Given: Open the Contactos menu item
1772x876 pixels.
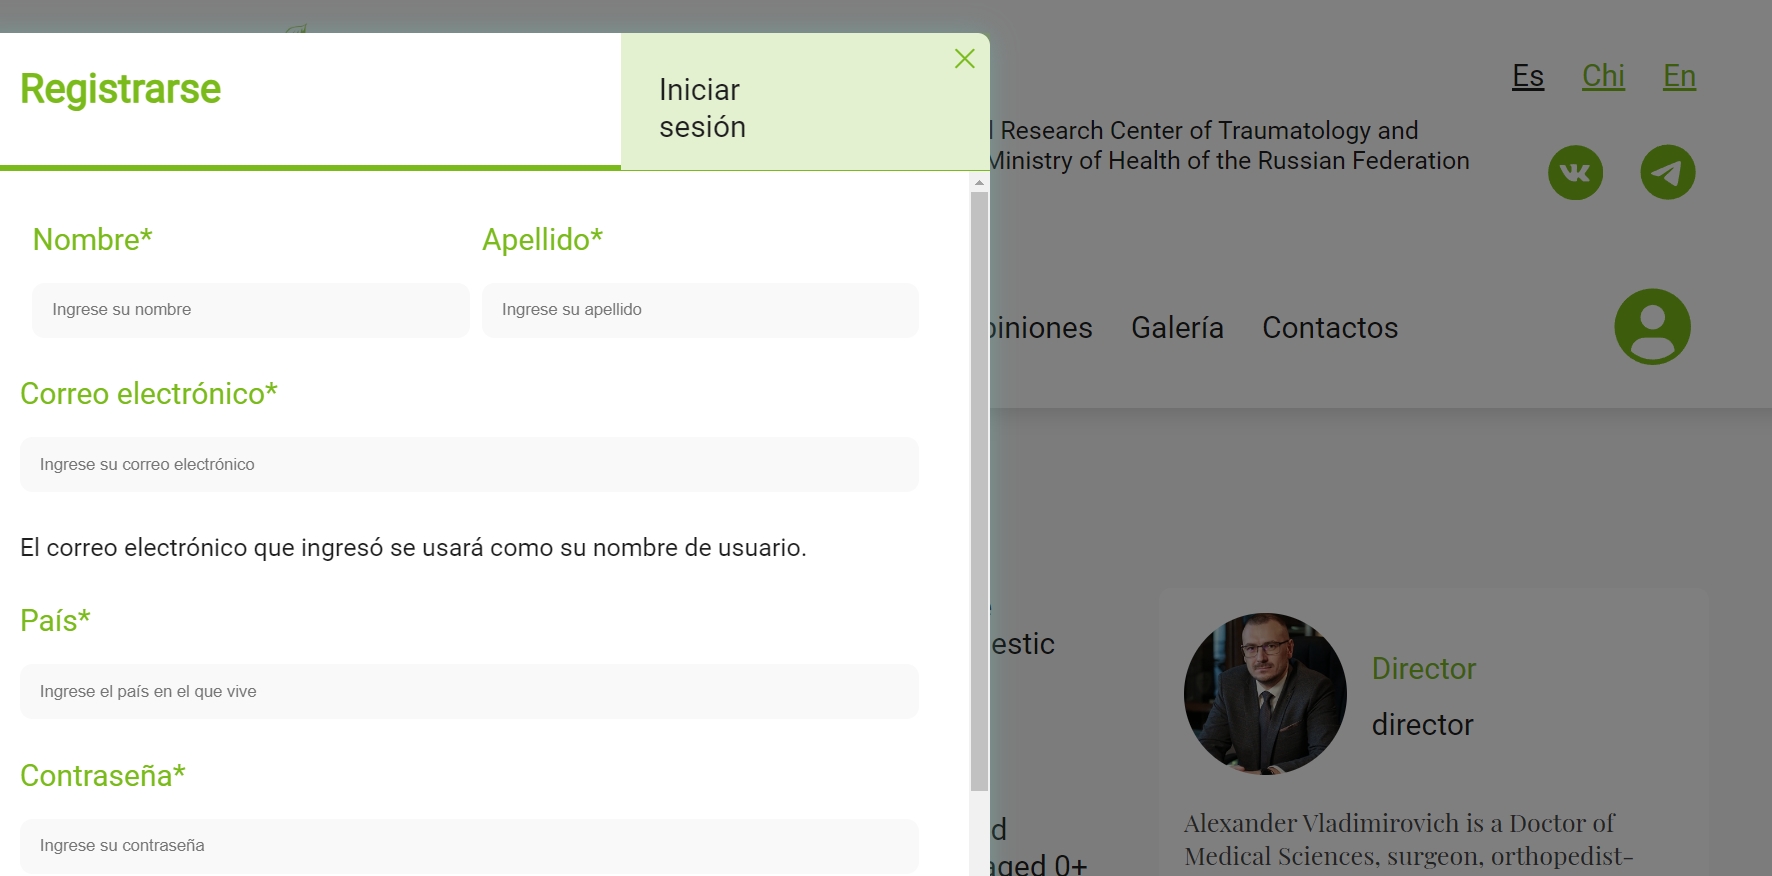Looking at the screenshot, I should (x=1329, y=328).
